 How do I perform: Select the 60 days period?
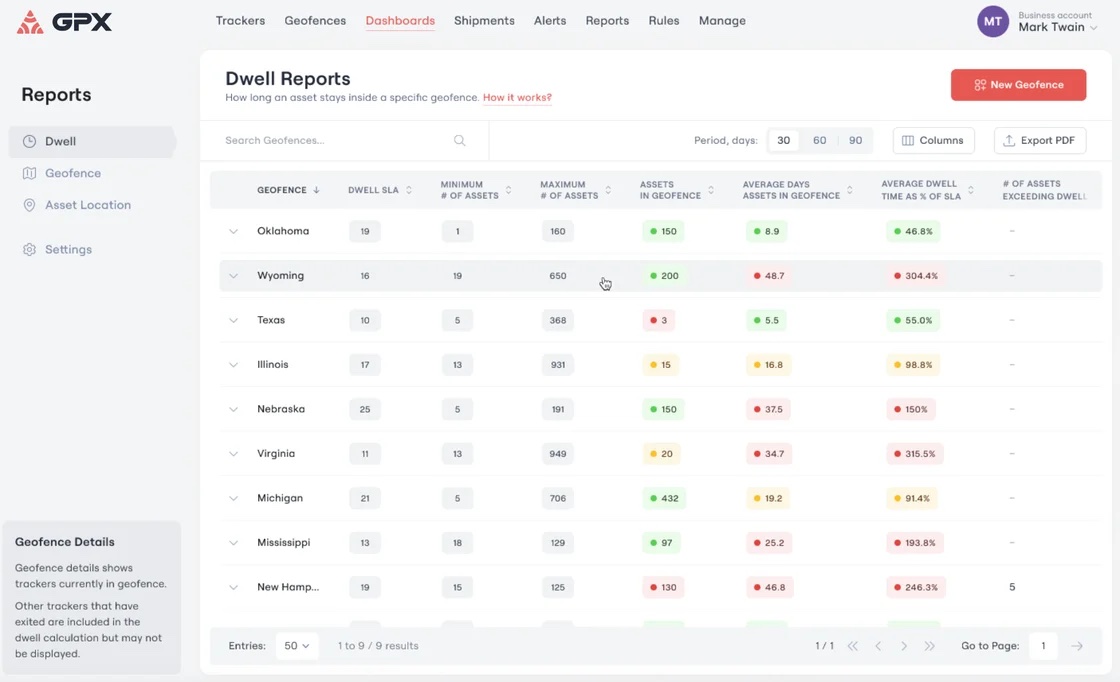819,141
